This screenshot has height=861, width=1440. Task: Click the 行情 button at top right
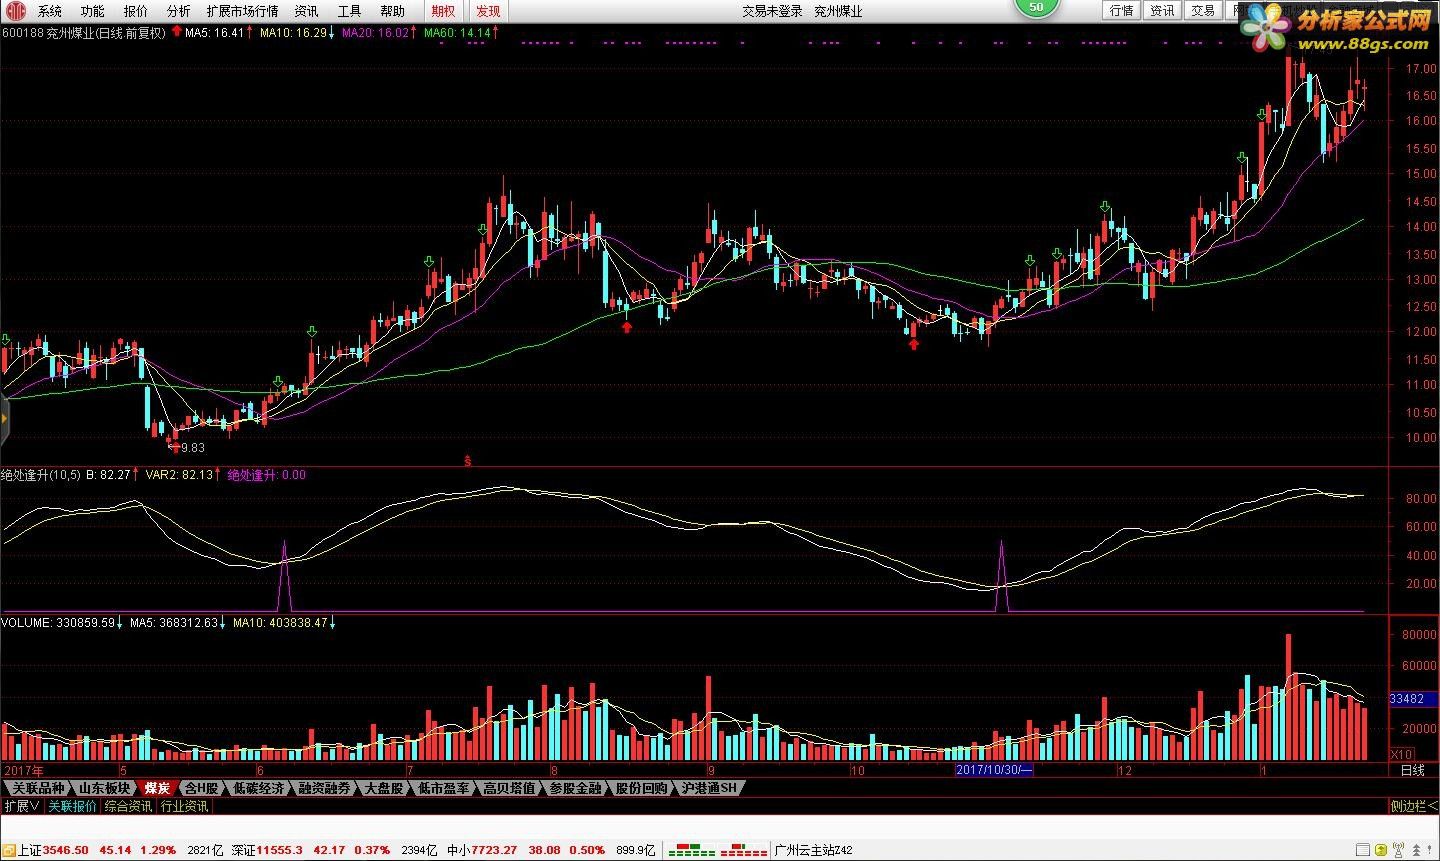(1122, 10)
